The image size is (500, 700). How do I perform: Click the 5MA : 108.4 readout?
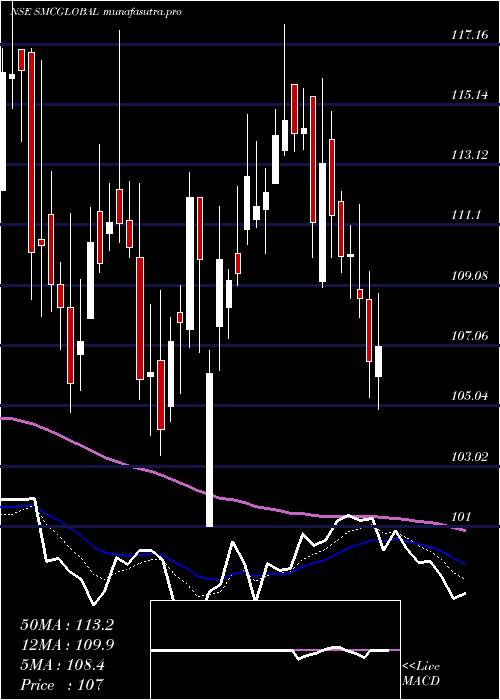pos(62,665)
